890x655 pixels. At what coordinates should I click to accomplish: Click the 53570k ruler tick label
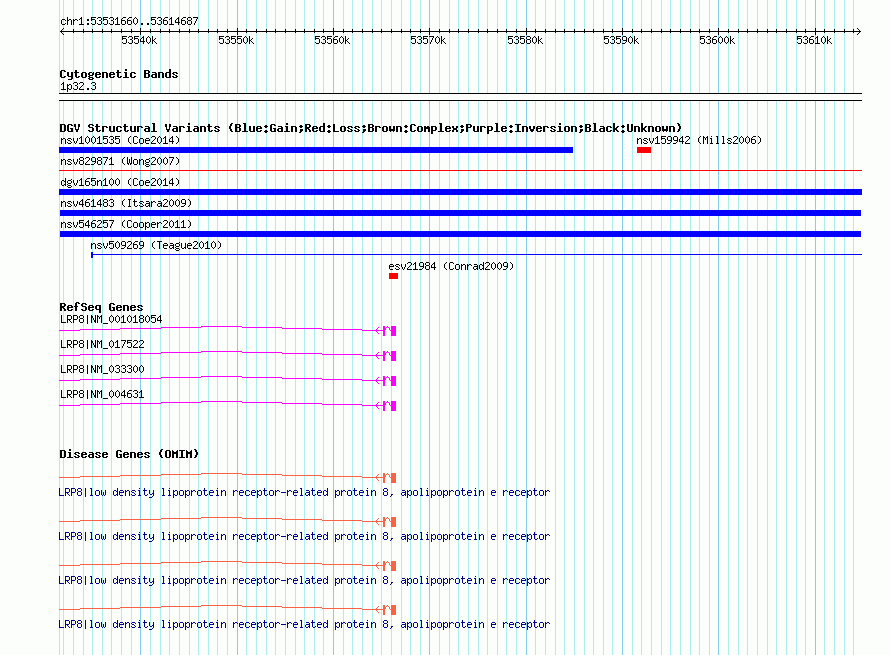pyautogui.click(x=428, y=41)
